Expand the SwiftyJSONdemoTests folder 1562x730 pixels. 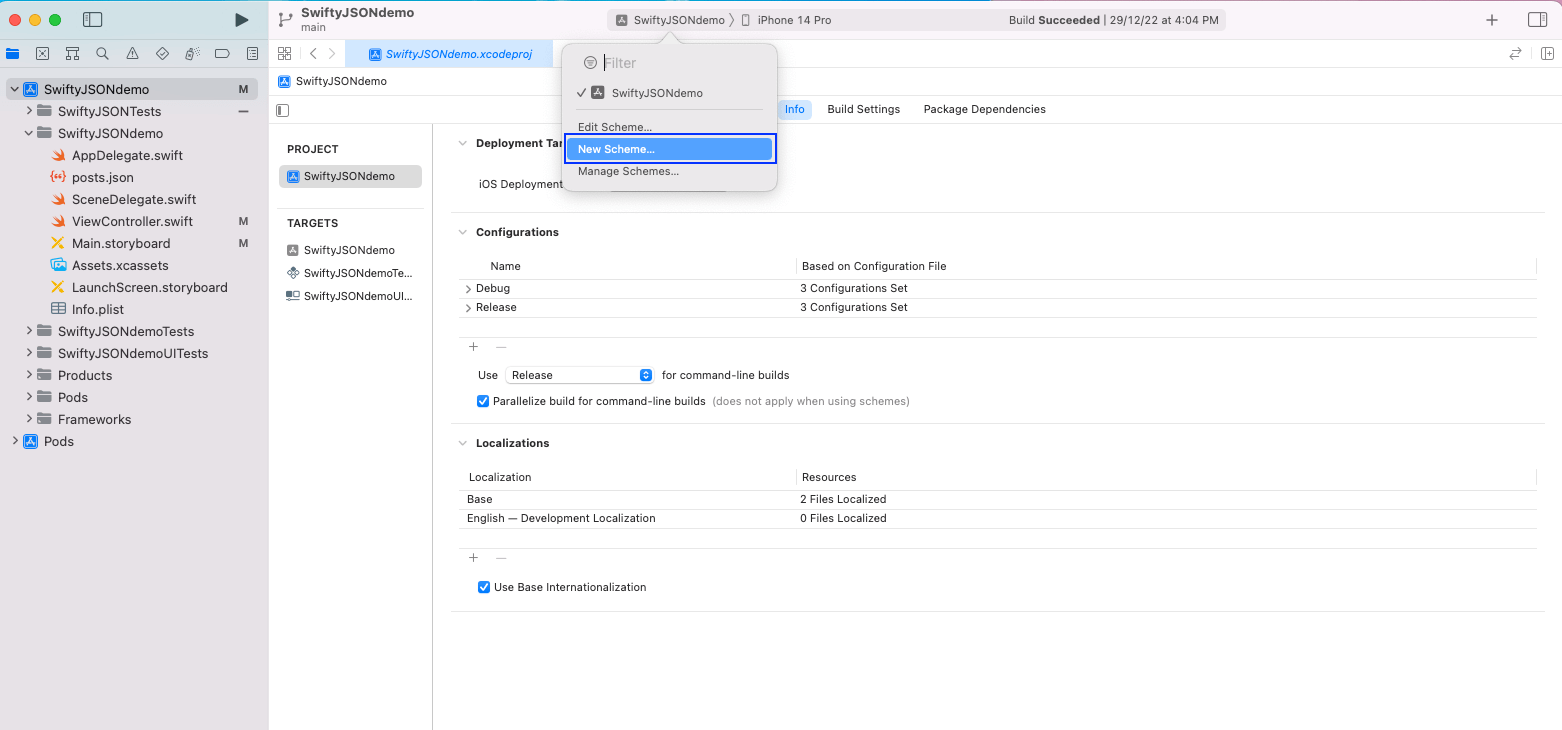(x=30, y=331)
